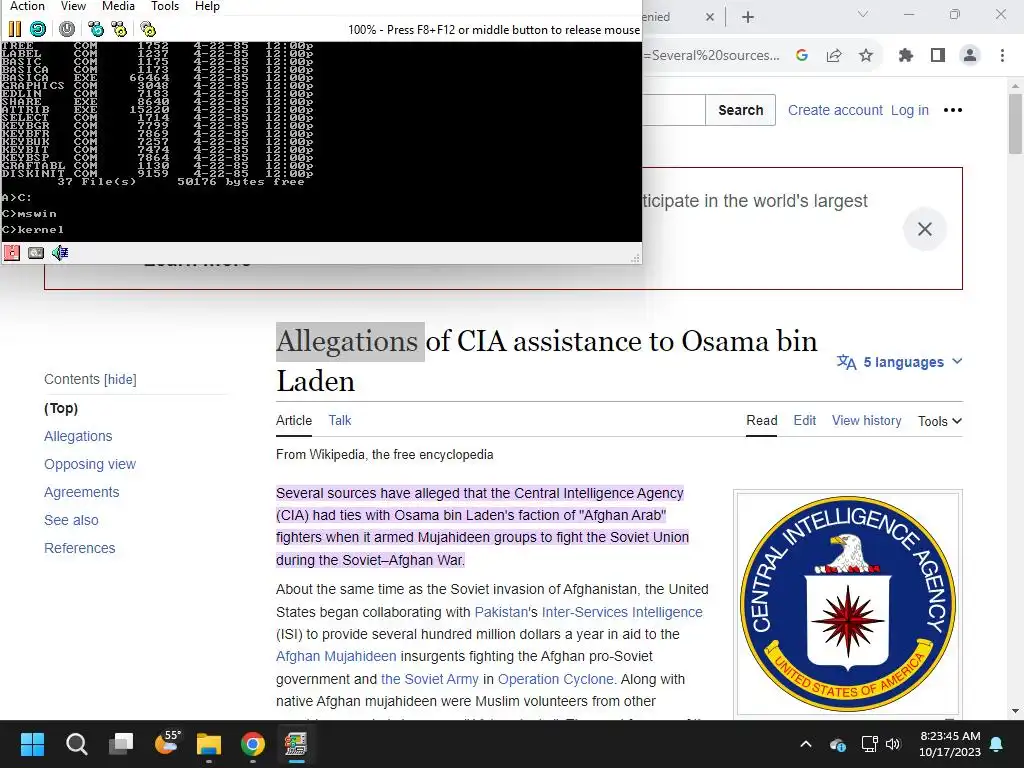Go to Opposing view section
1024x768 pixels.
(89, 464)
